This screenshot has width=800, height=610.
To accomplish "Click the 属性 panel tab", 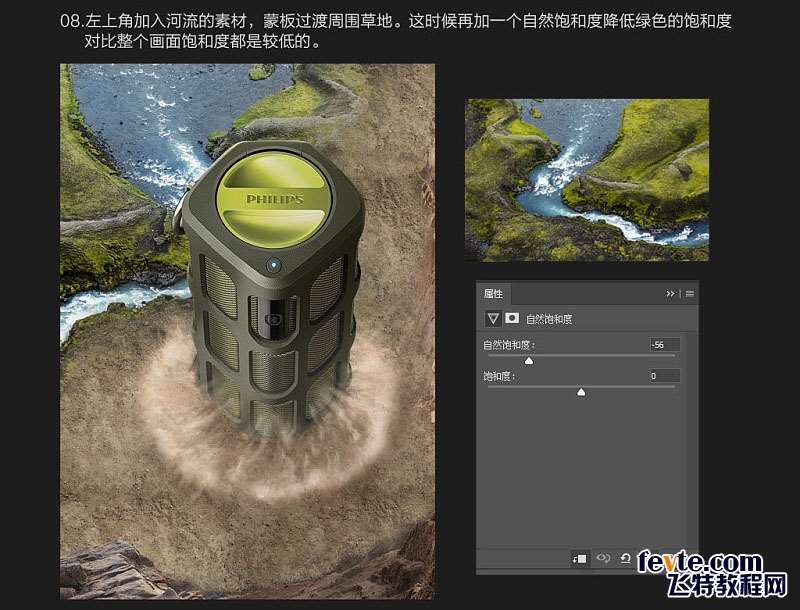I will 493,293.
